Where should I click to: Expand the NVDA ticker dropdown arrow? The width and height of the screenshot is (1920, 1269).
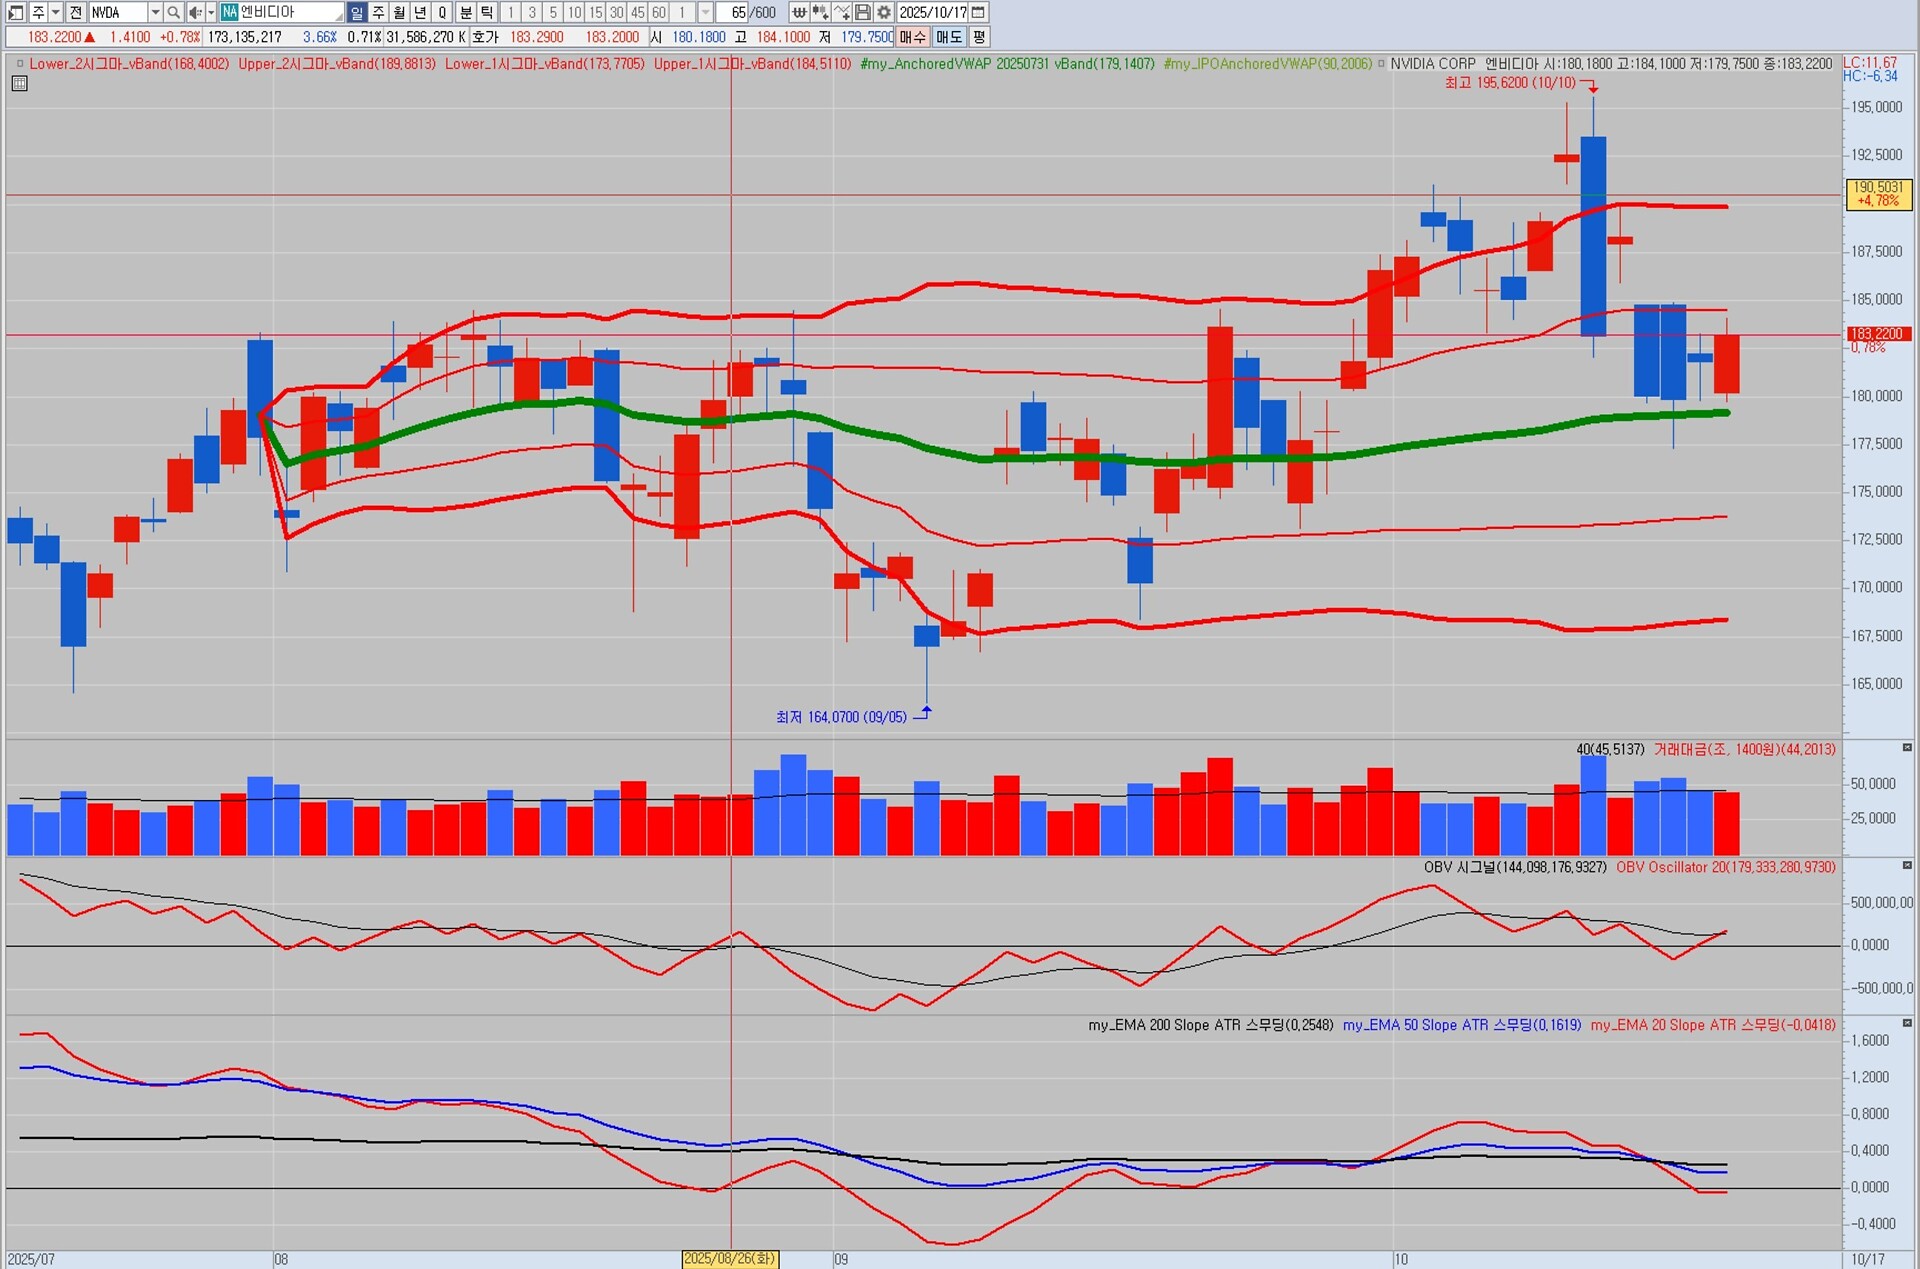(155, 12)
